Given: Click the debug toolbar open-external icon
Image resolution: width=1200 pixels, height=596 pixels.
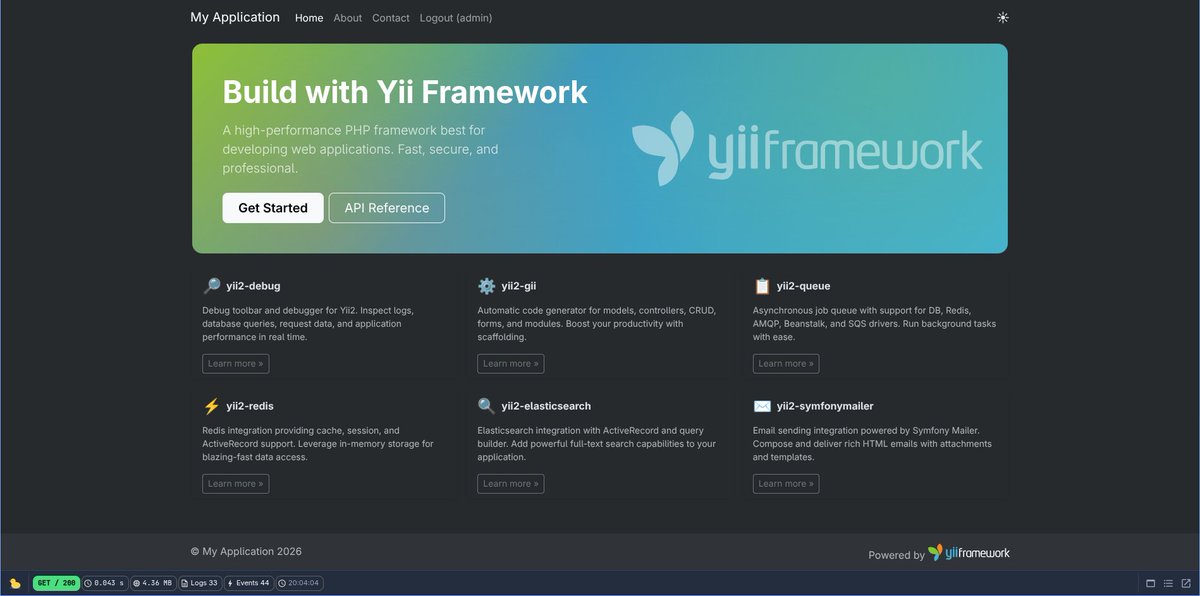Looking at the screenshot, I should coord(1186,583).
